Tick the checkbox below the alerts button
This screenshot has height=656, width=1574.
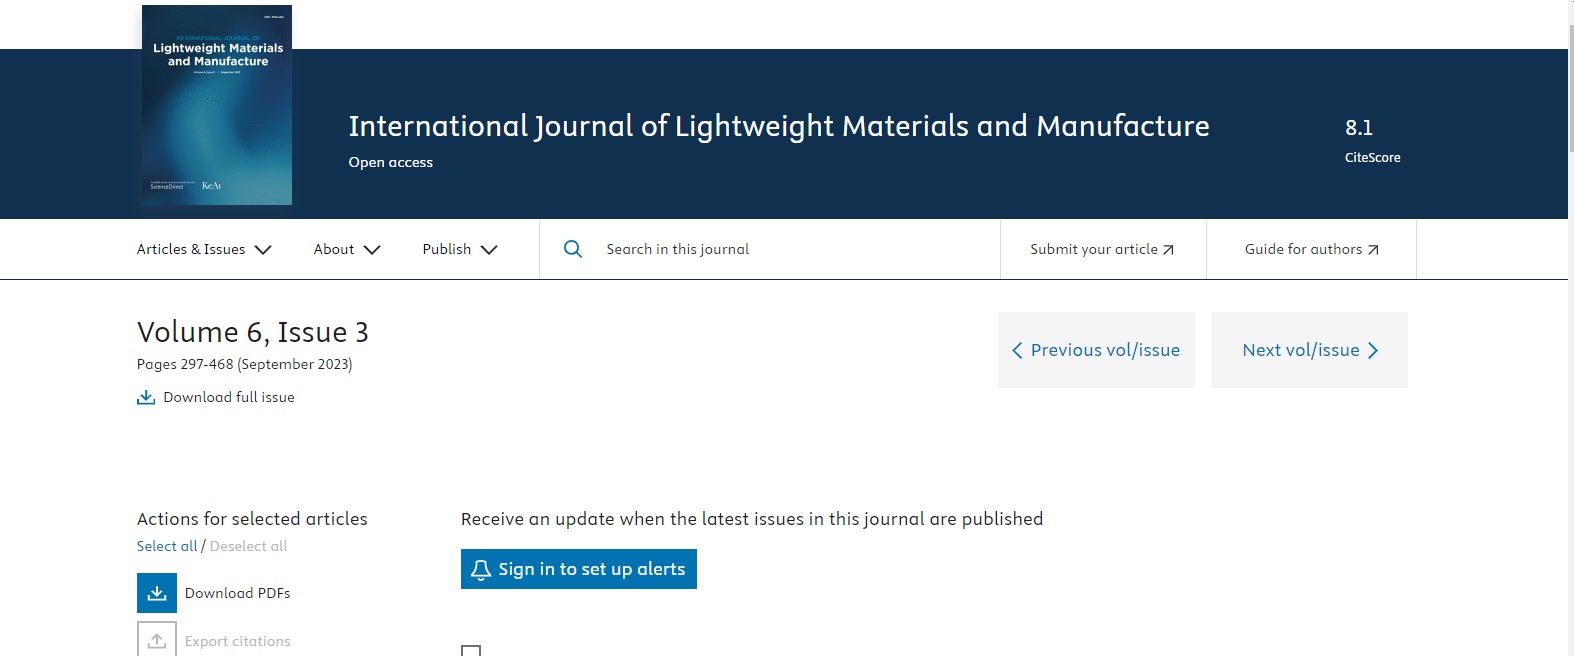(x=471, y=651)
